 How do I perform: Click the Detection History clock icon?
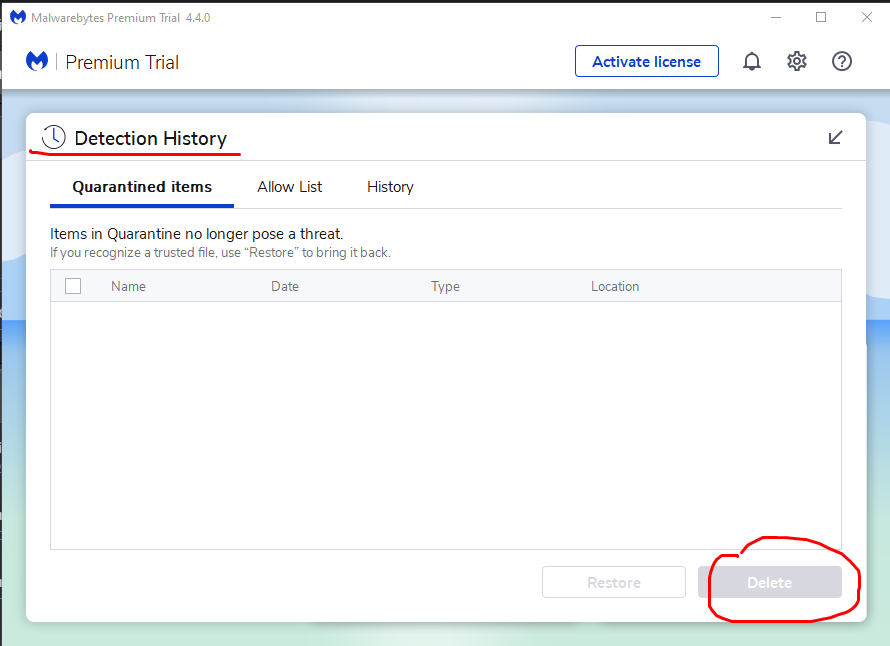pos(54,137)
